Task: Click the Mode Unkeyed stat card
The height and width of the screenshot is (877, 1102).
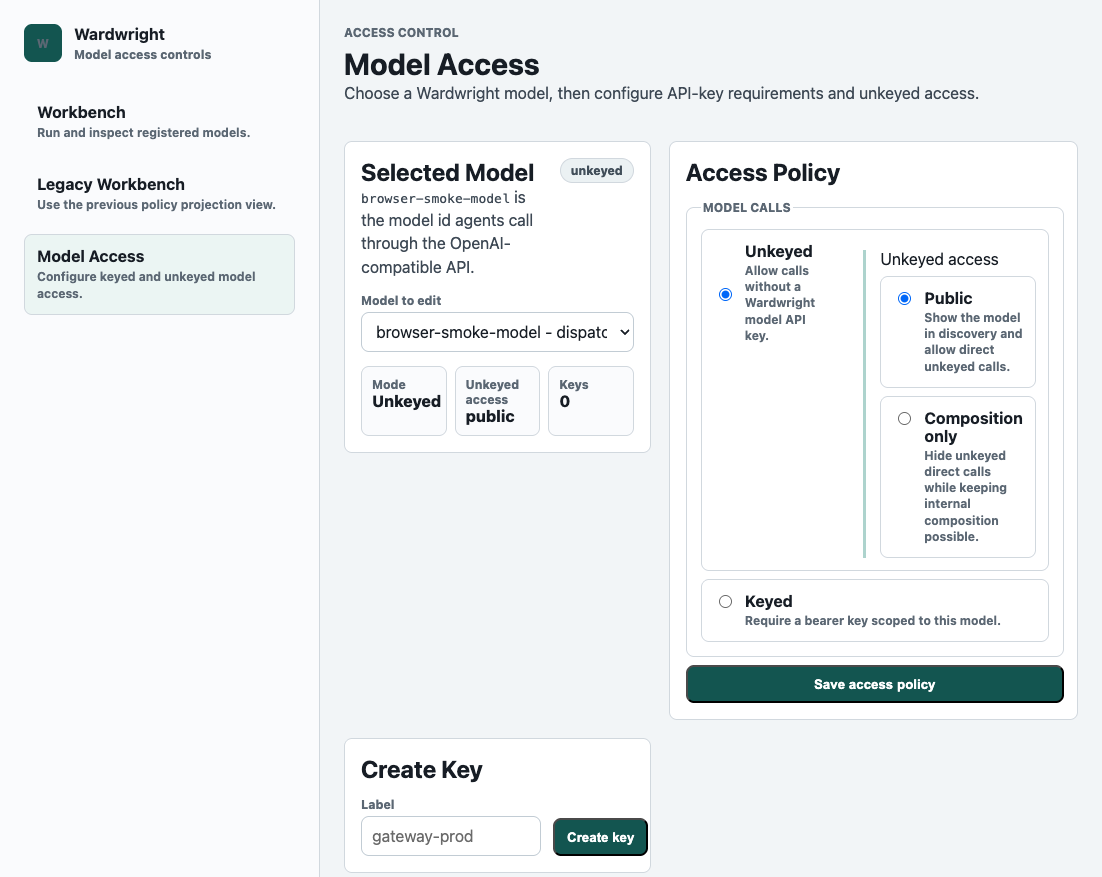Action: pos(403,401)
